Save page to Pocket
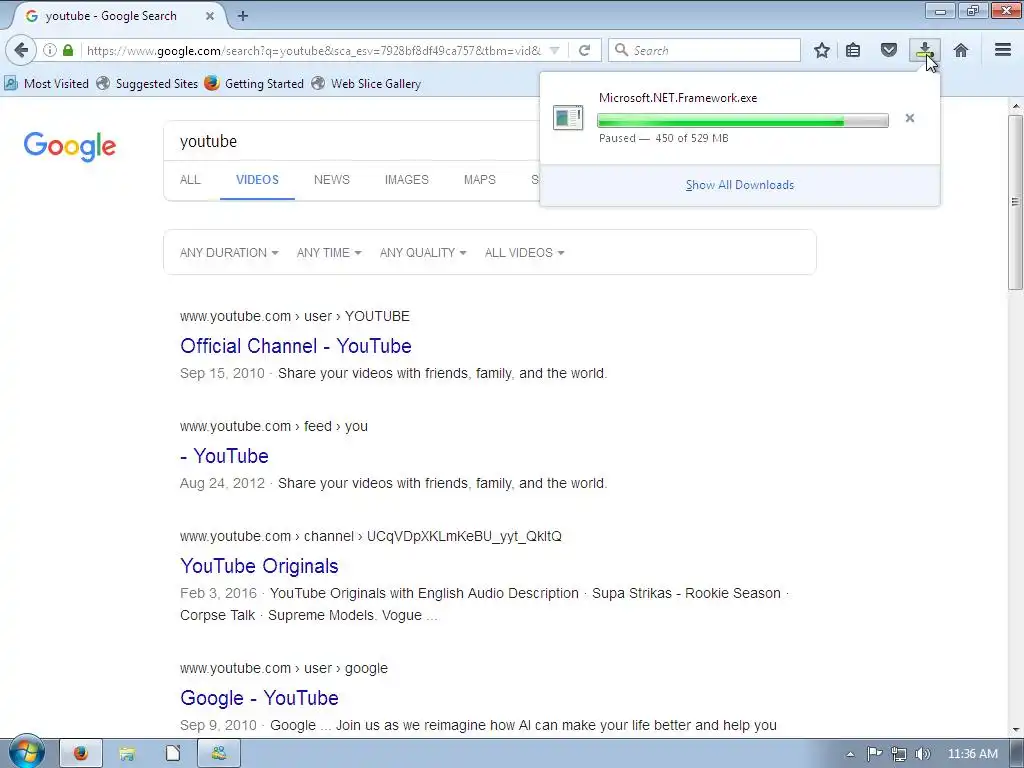This screenshot has width=1024, height=768. 888,50
